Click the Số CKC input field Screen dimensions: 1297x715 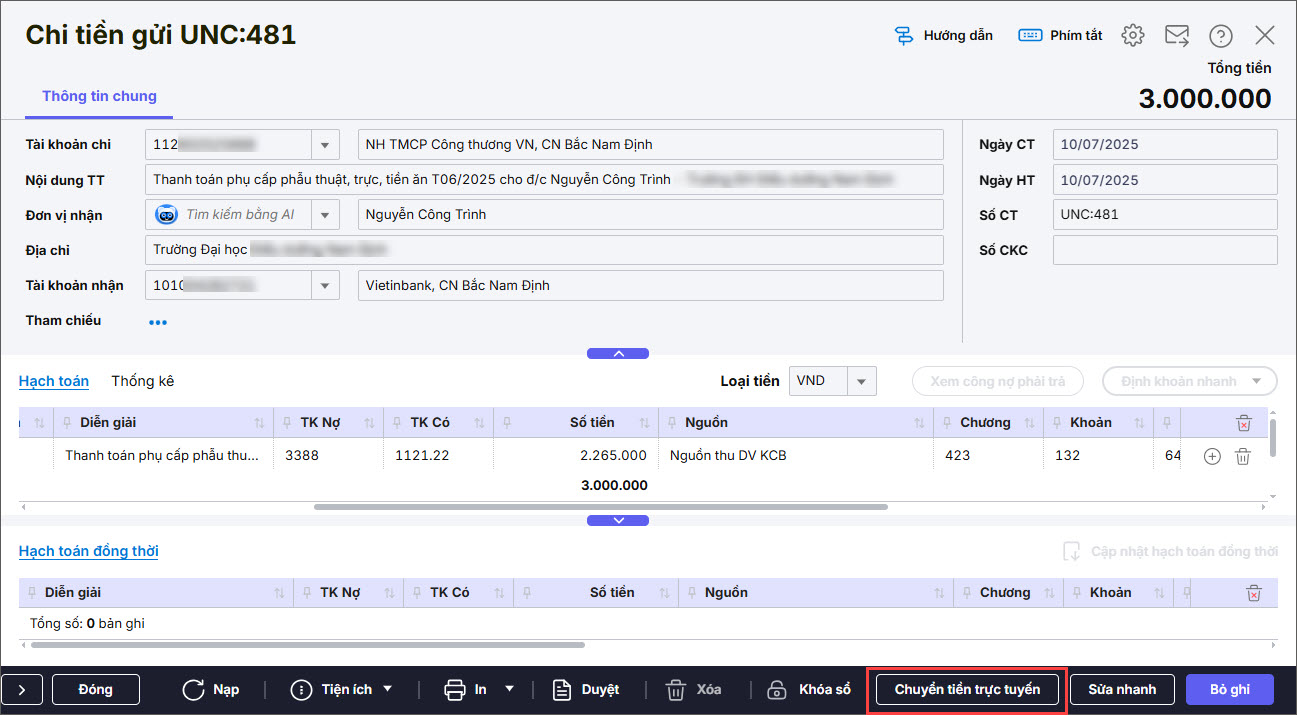click(1164, 250)
